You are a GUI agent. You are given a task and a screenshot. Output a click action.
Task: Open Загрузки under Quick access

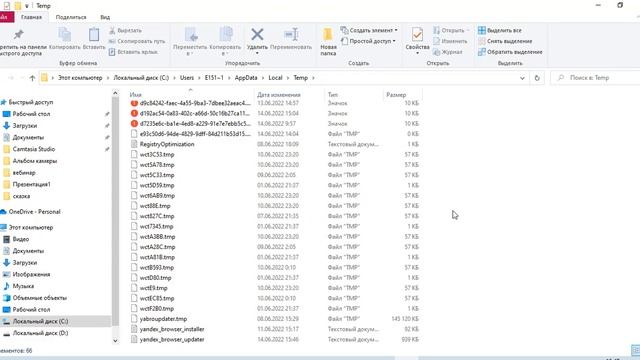[x=24, y=126]
